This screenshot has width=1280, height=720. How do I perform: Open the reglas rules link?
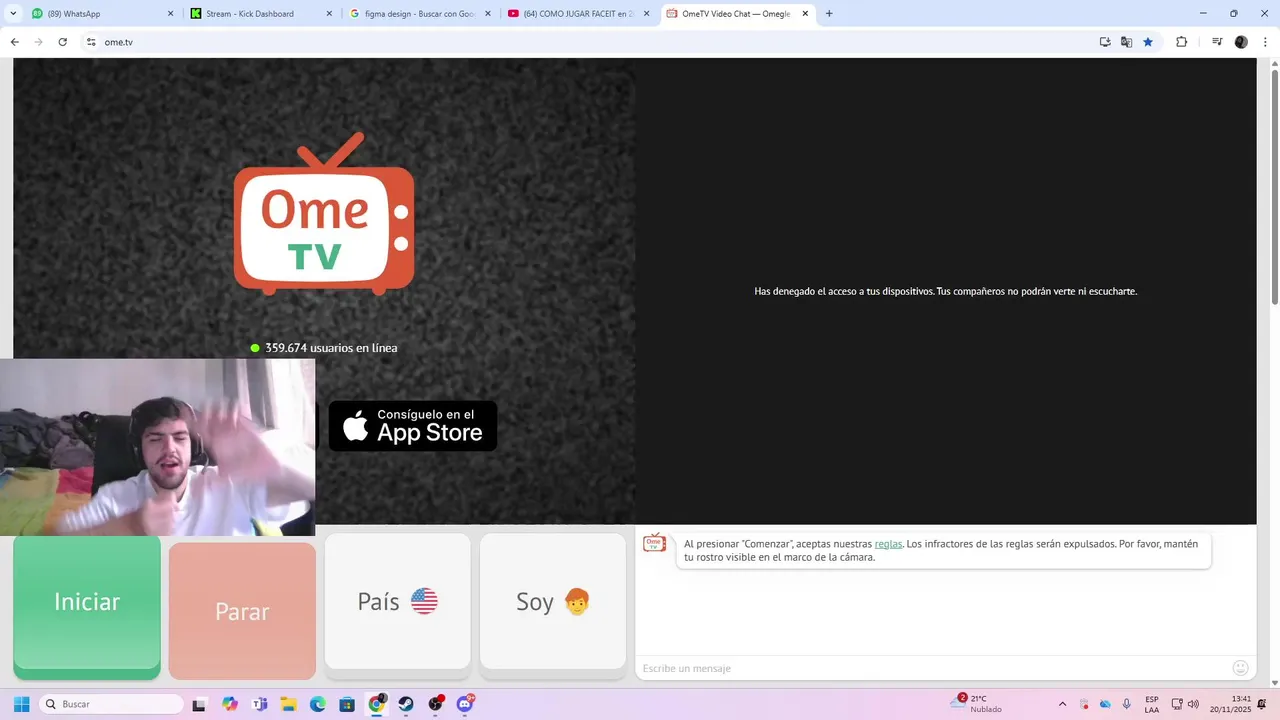[x=888, y=544]
